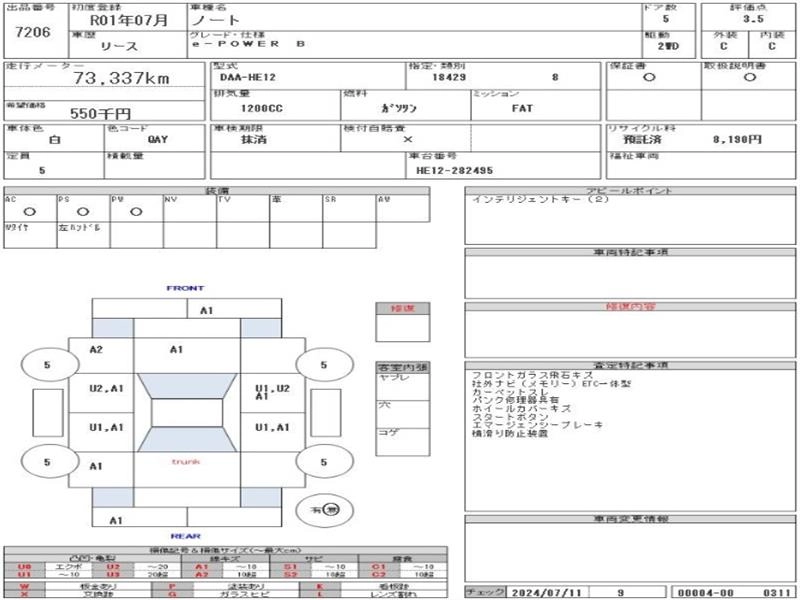Click the transmission value FAT

(522, 108)
